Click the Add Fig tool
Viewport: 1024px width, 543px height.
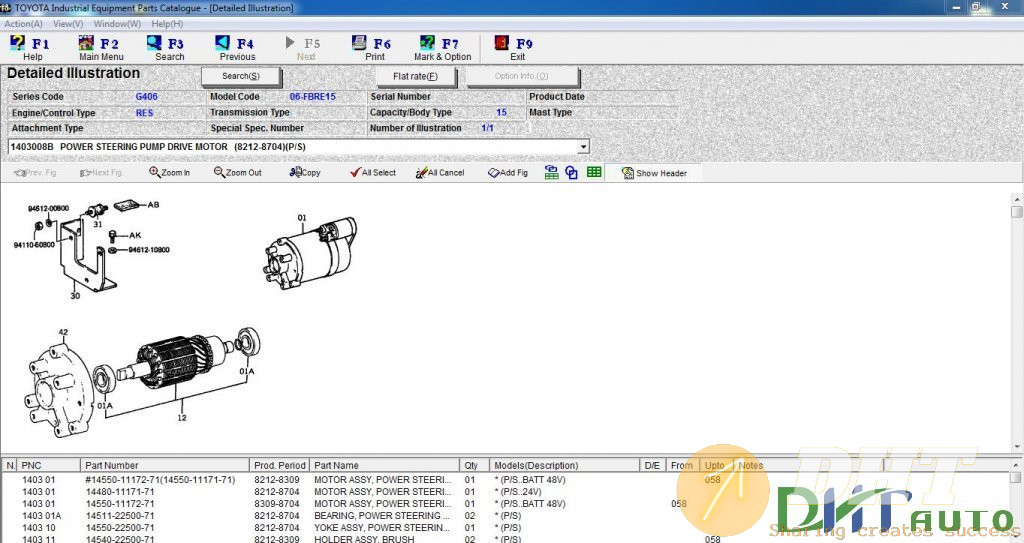[x=508, y=173]
